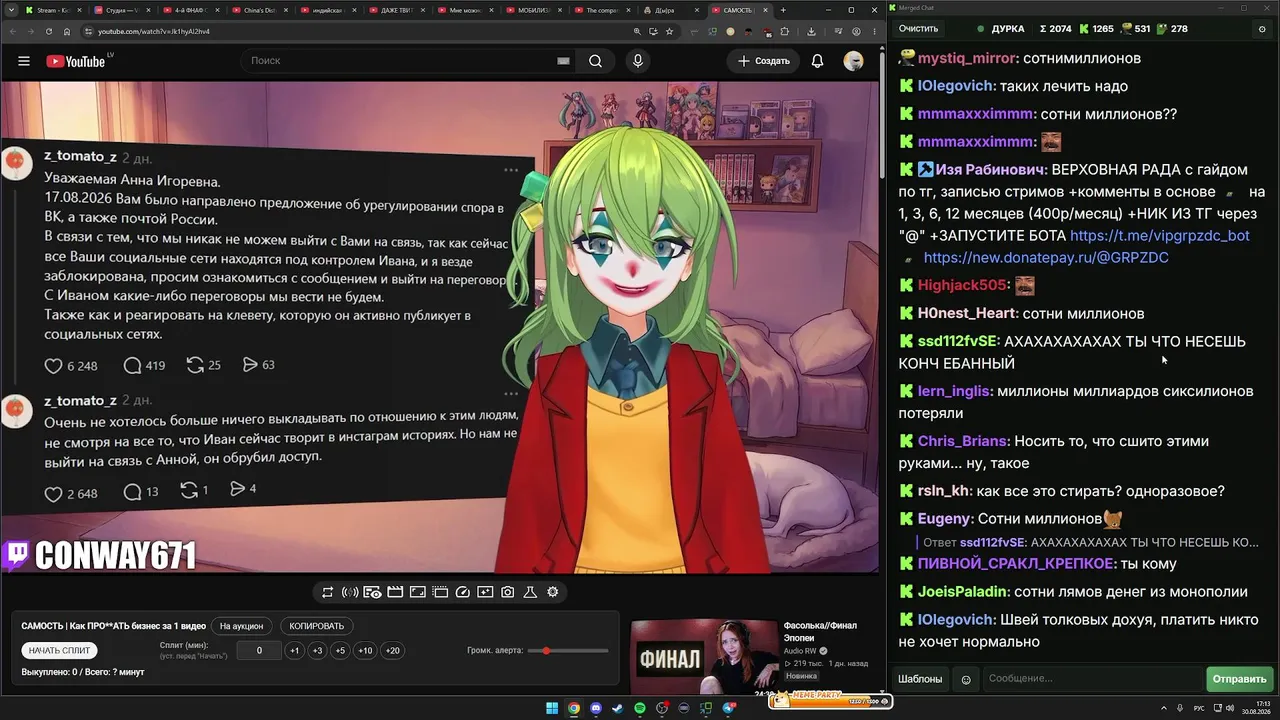Open YouTube notifications bell
The height and width of the screenshot is (720, 1280).
(x=817, y=61)
